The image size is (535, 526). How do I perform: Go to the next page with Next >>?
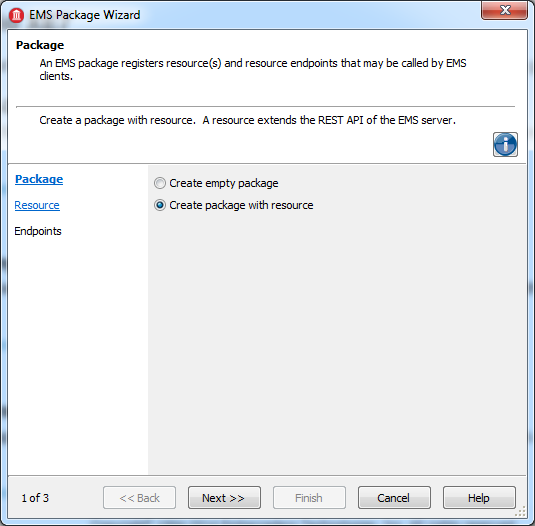224,498
